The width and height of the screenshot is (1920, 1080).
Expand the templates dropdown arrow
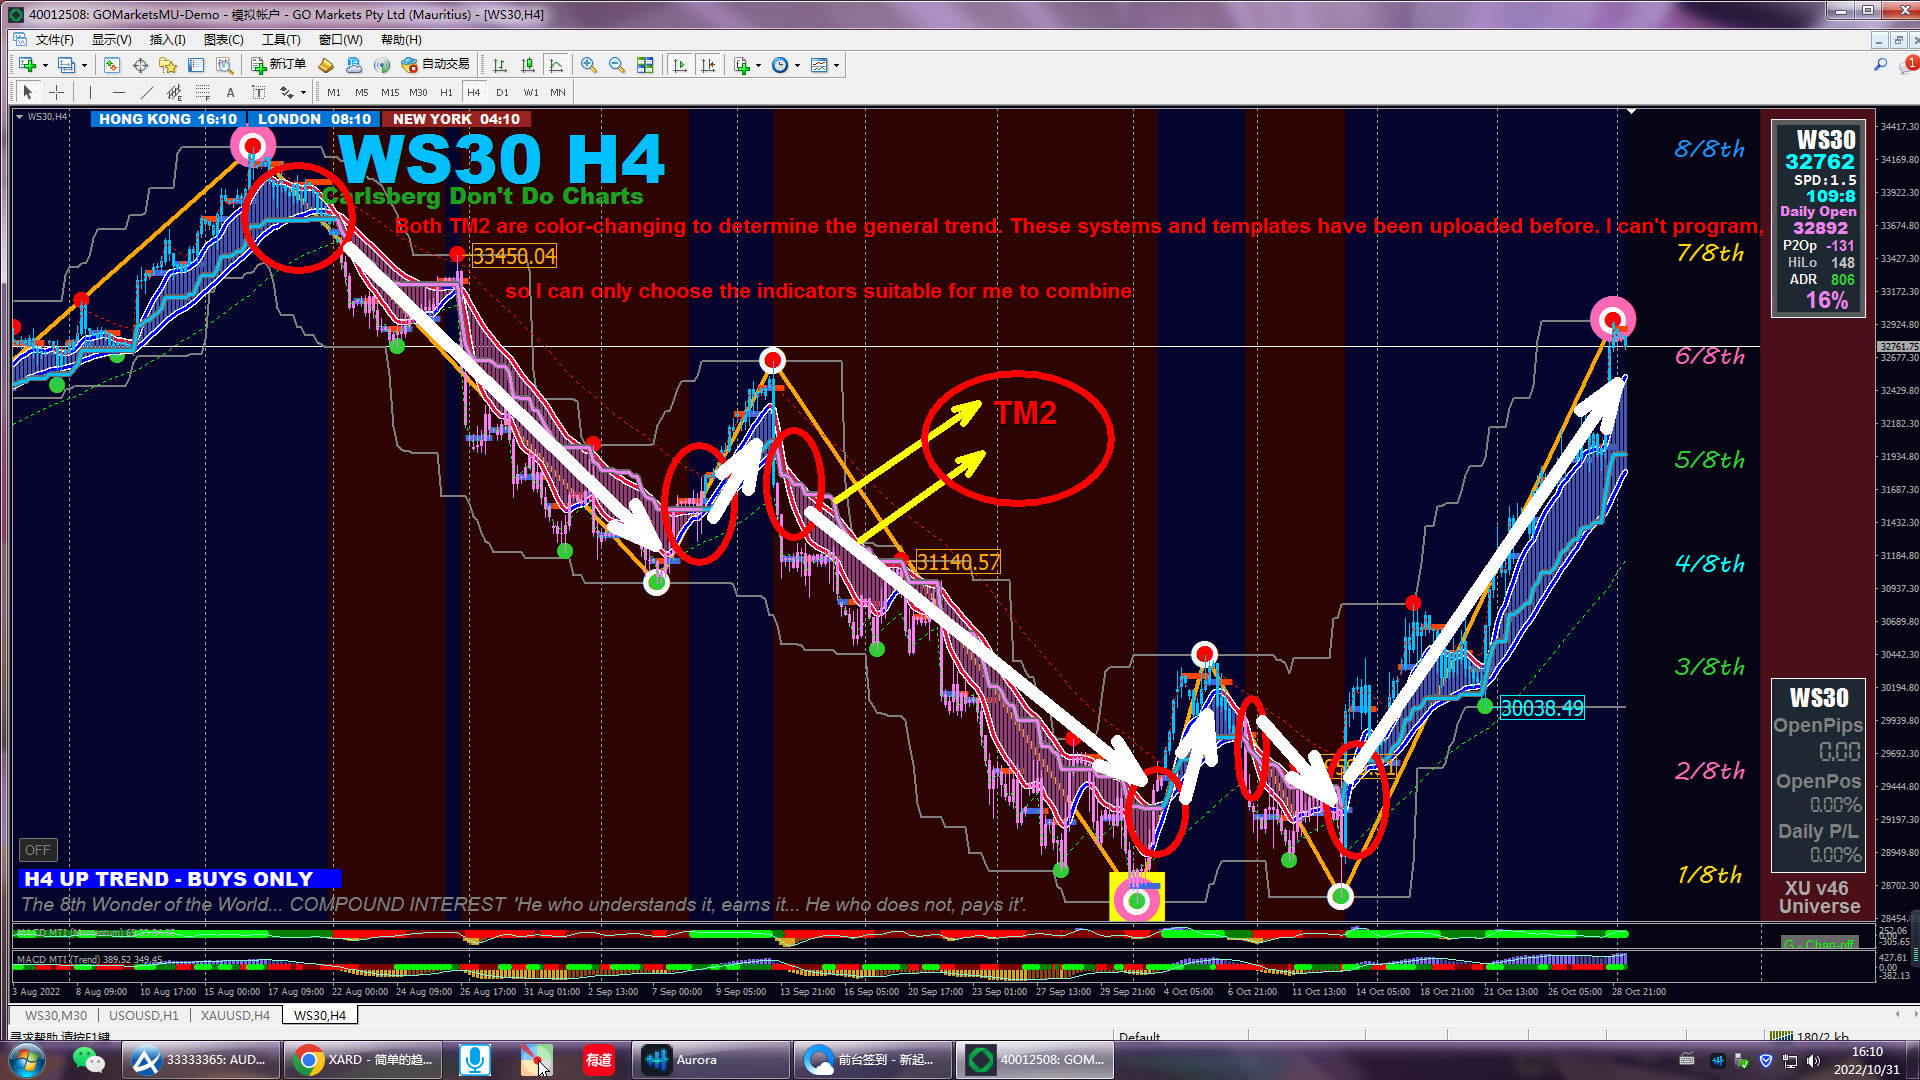click(x=836, y=65)
